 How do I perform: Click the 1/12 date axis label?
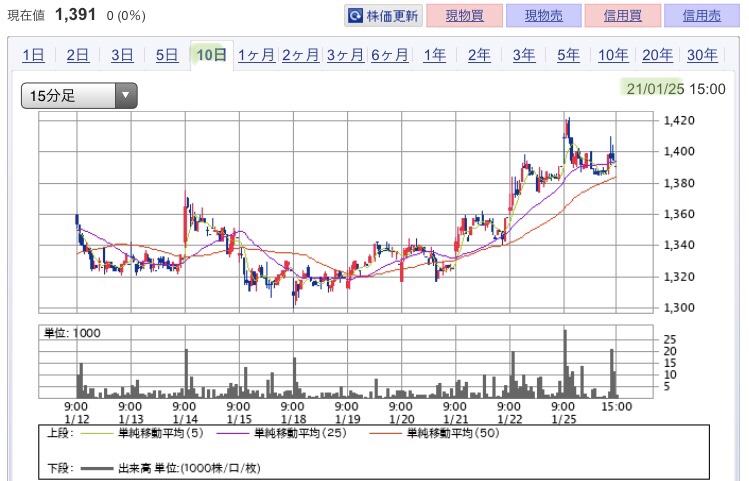(x=76, y=419)
